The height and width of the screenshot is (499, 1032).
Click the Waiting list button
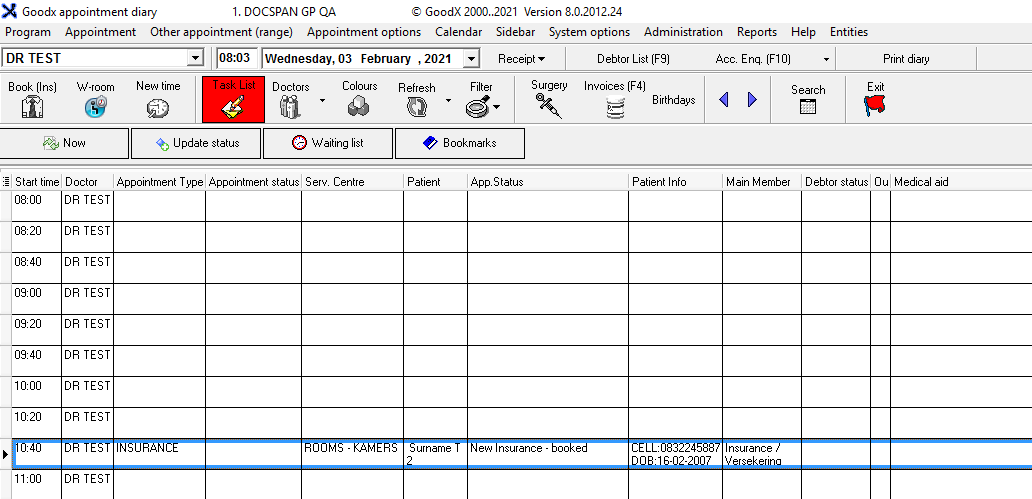point(328,143)
